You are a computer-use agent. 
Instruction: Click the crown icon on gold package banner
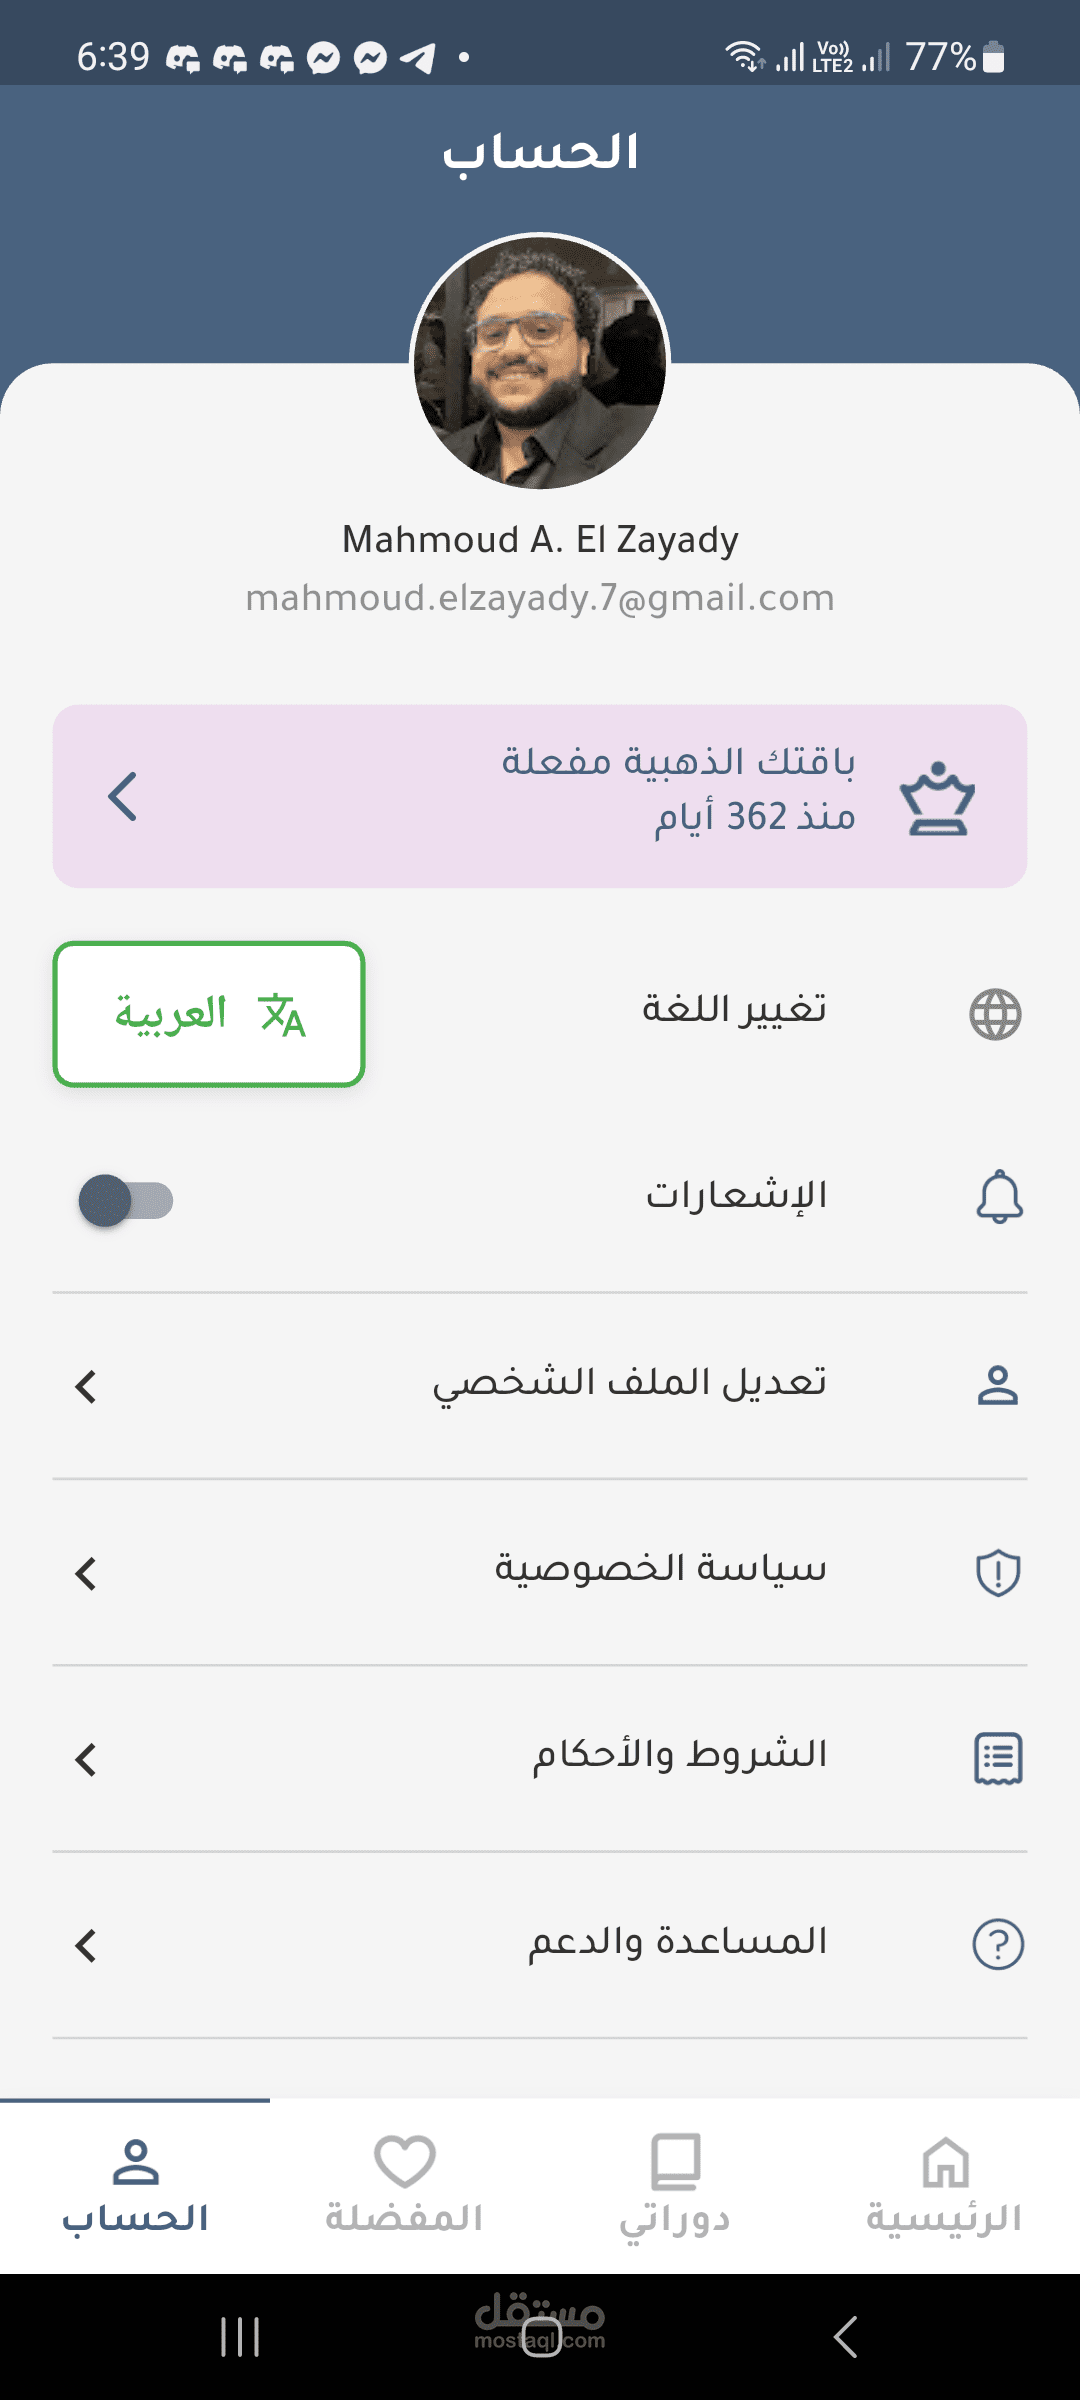(937, 798)
